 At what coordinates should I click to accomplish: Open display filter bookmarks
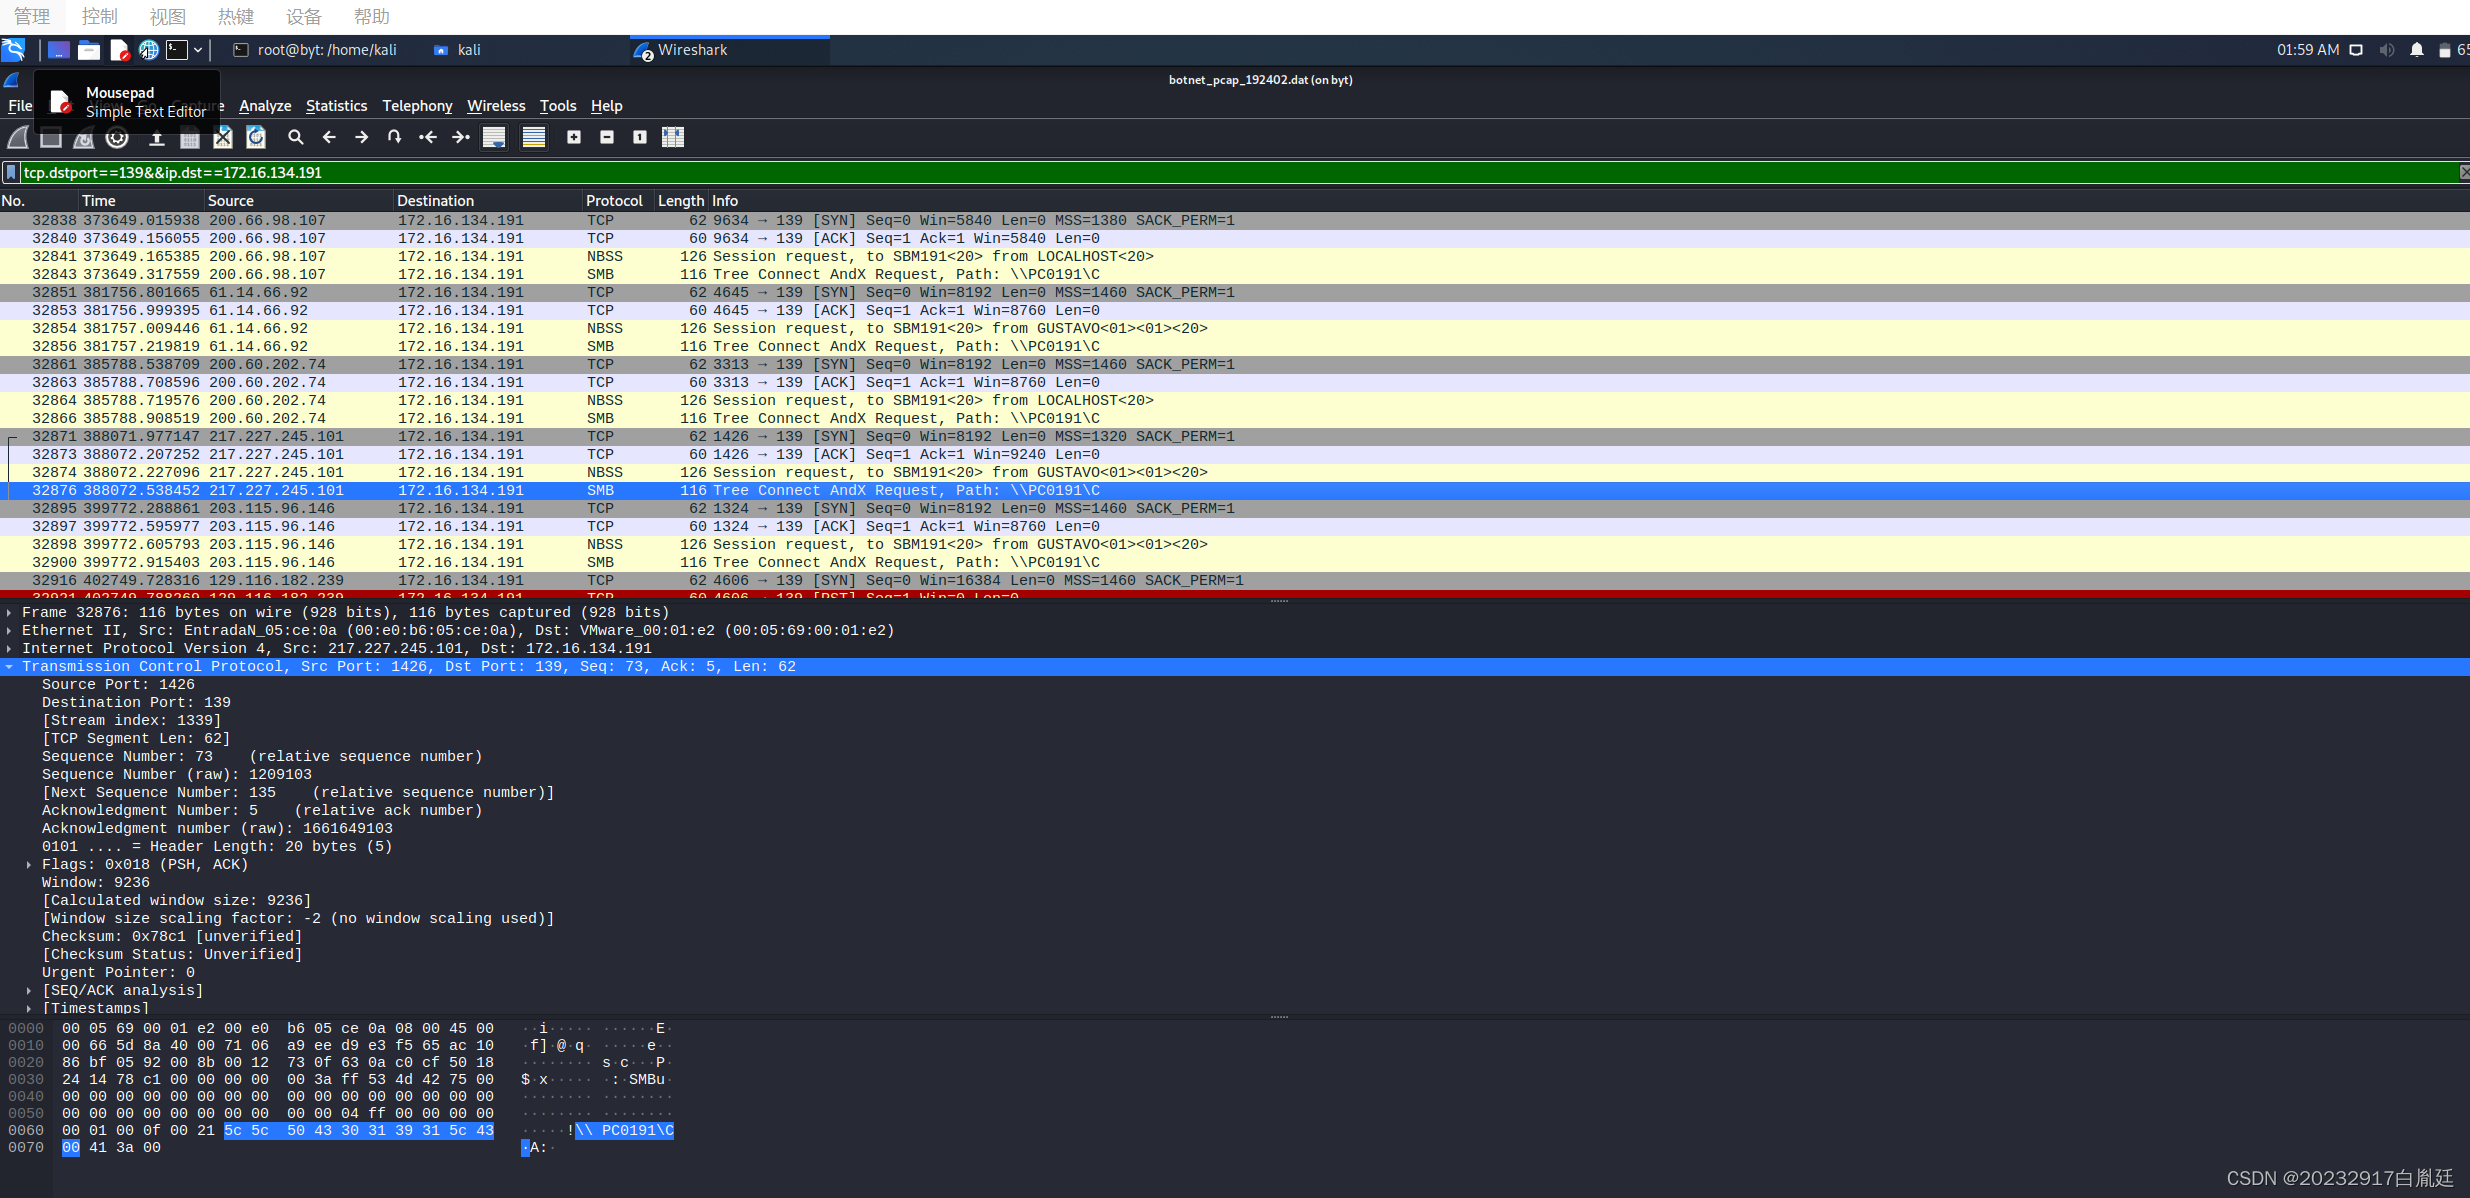[11, 172]
